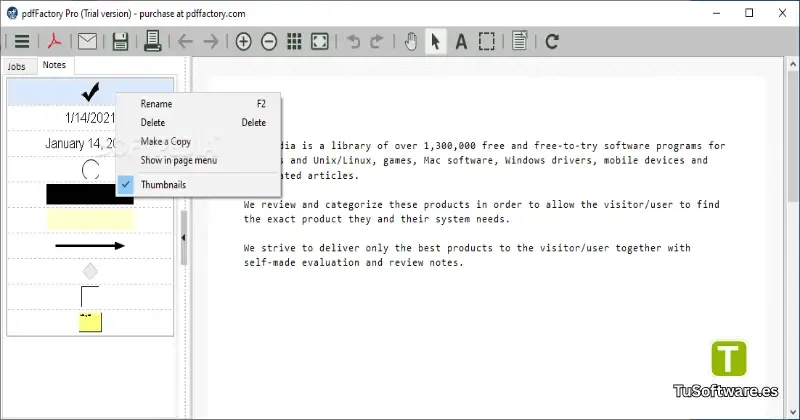The width and height of the screenshot is (800, 420).
Task: Click the page notes document icon
Action: point(519,41)
